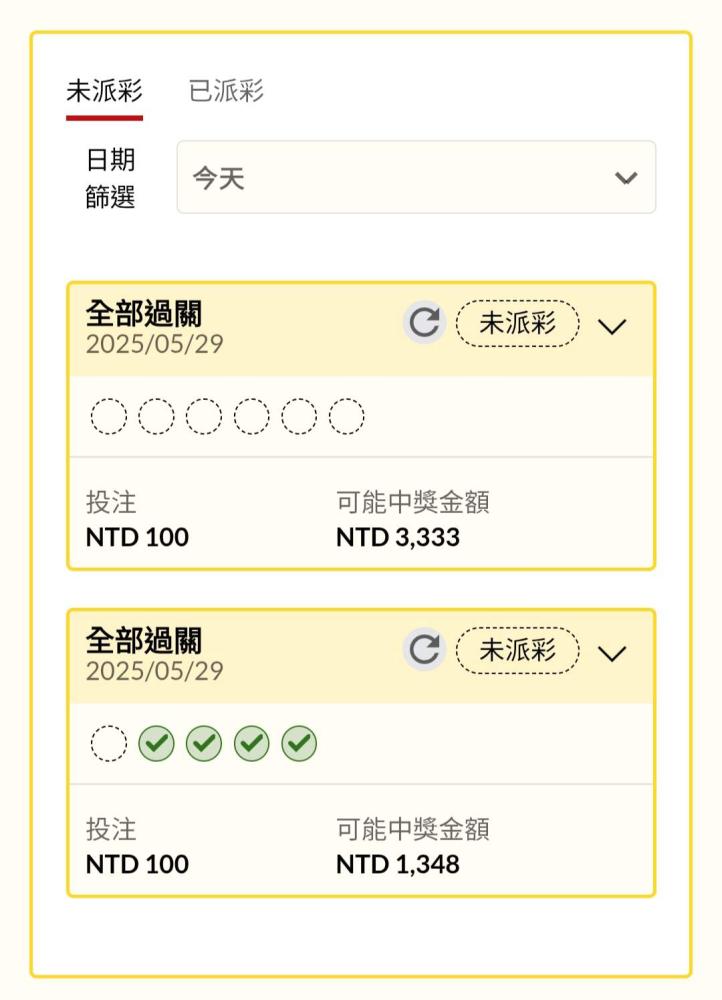Click the dashed pending circle in second card
Screen dimensions: 722x1000
pos(108,743)
